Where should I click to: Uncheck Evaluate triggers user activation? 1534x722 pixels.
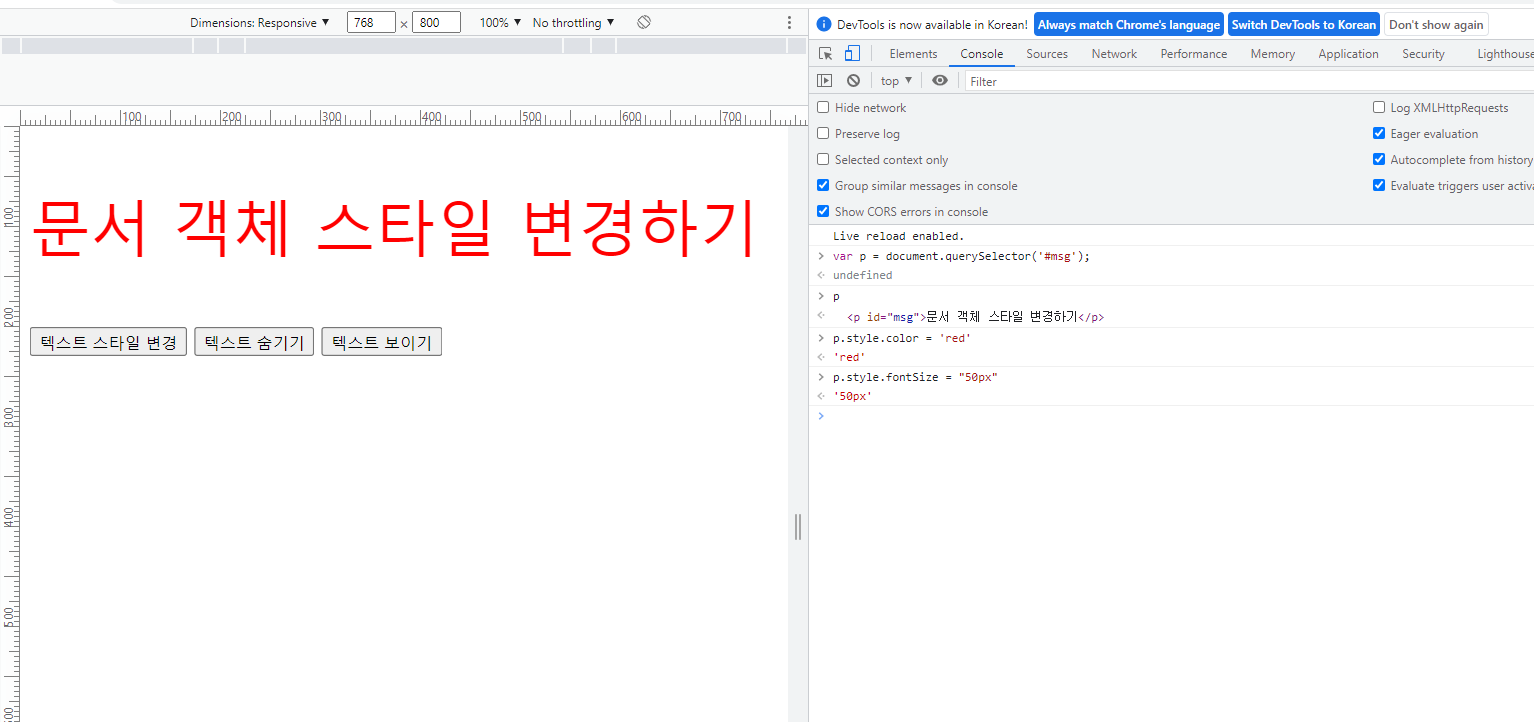[x=1379, y=185]
